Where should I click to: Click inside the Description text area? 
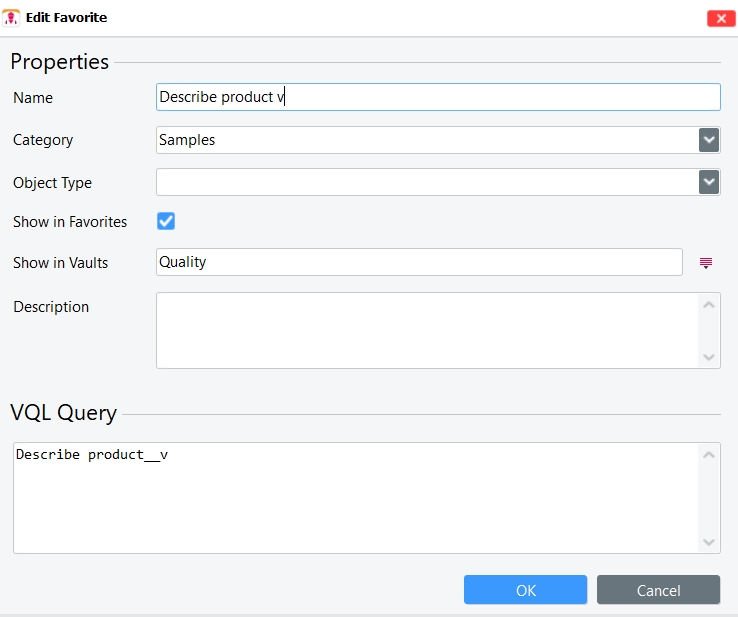tap(426, 330)
